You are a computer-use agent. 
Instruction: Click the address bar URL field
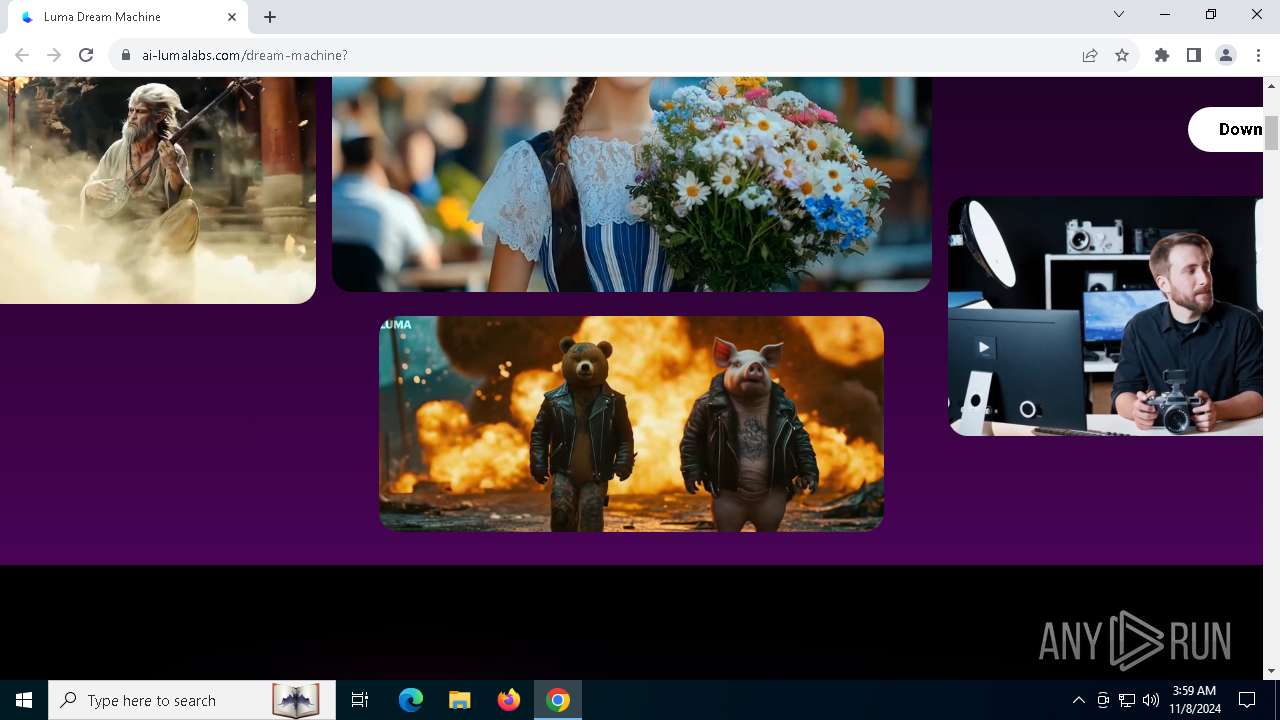(600, 55)
